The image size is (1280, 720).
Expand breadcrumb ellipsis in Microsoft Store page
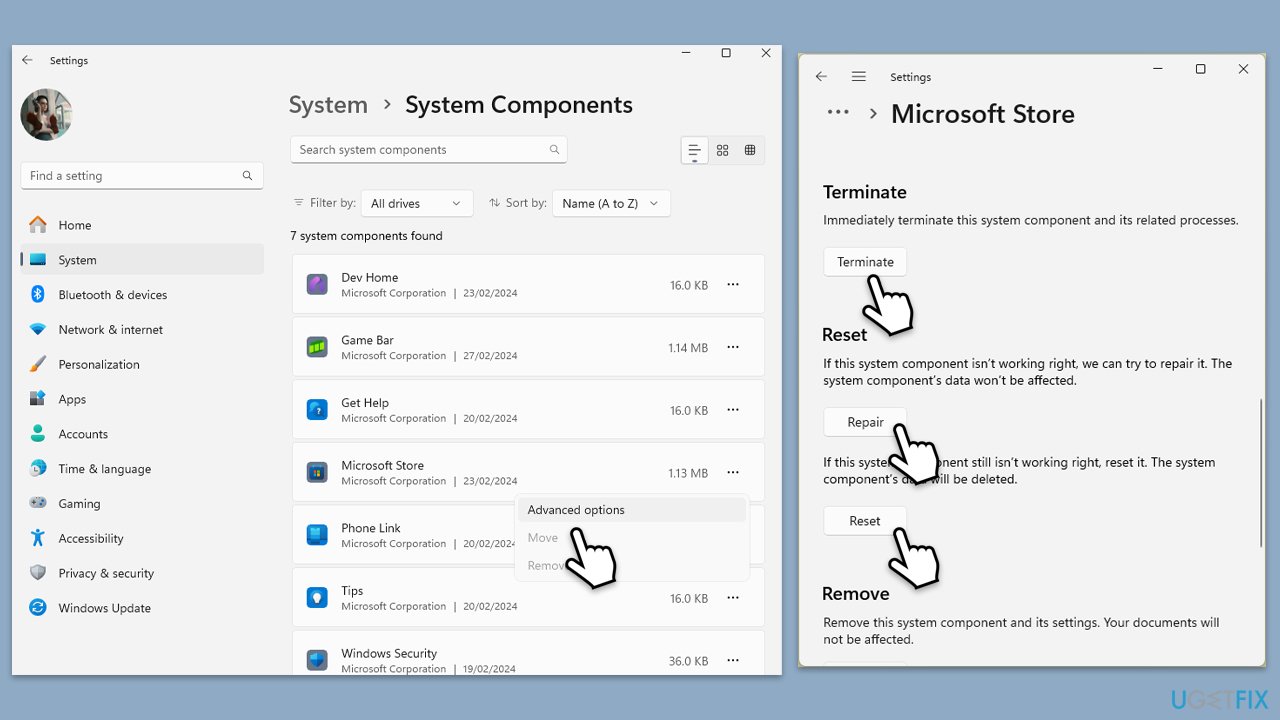click(838, 113)
